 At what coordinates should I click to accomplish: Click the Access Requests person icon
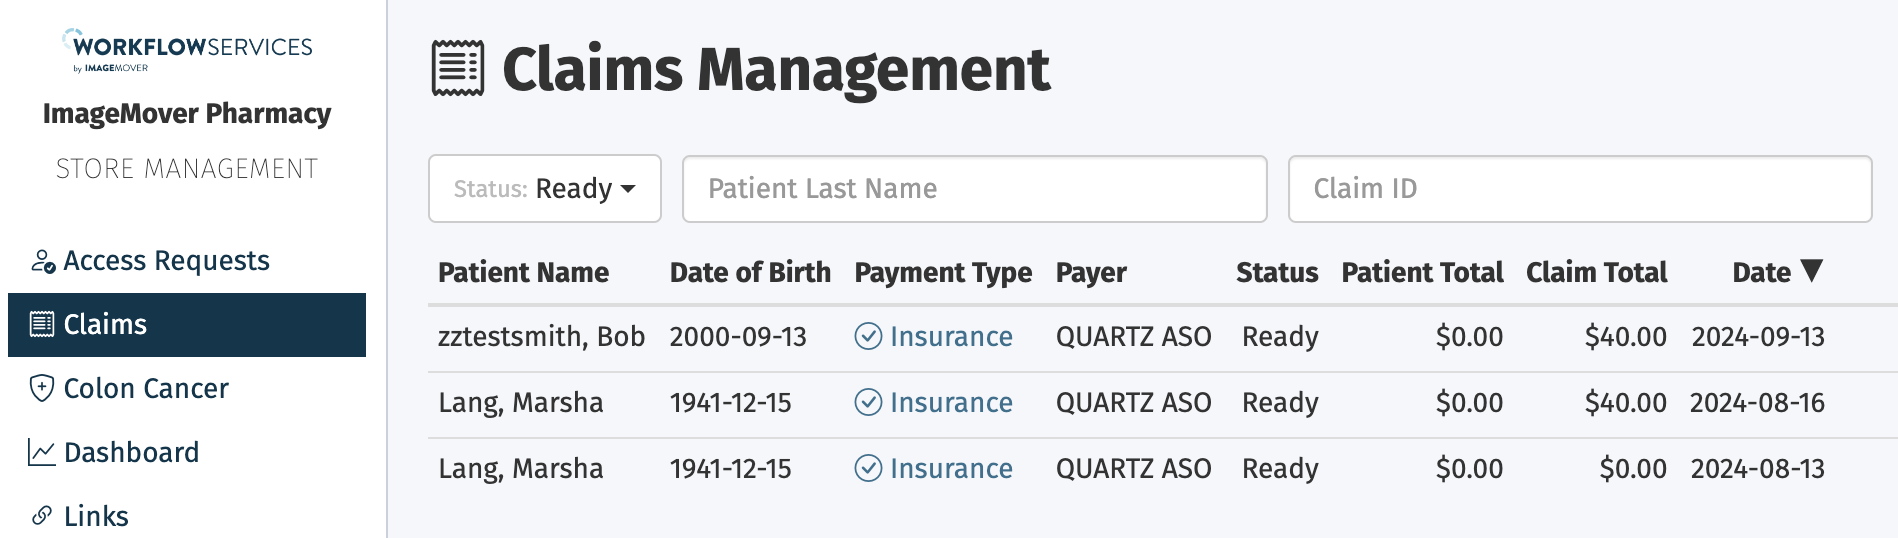pyautogui.click(x=42, y=261)
